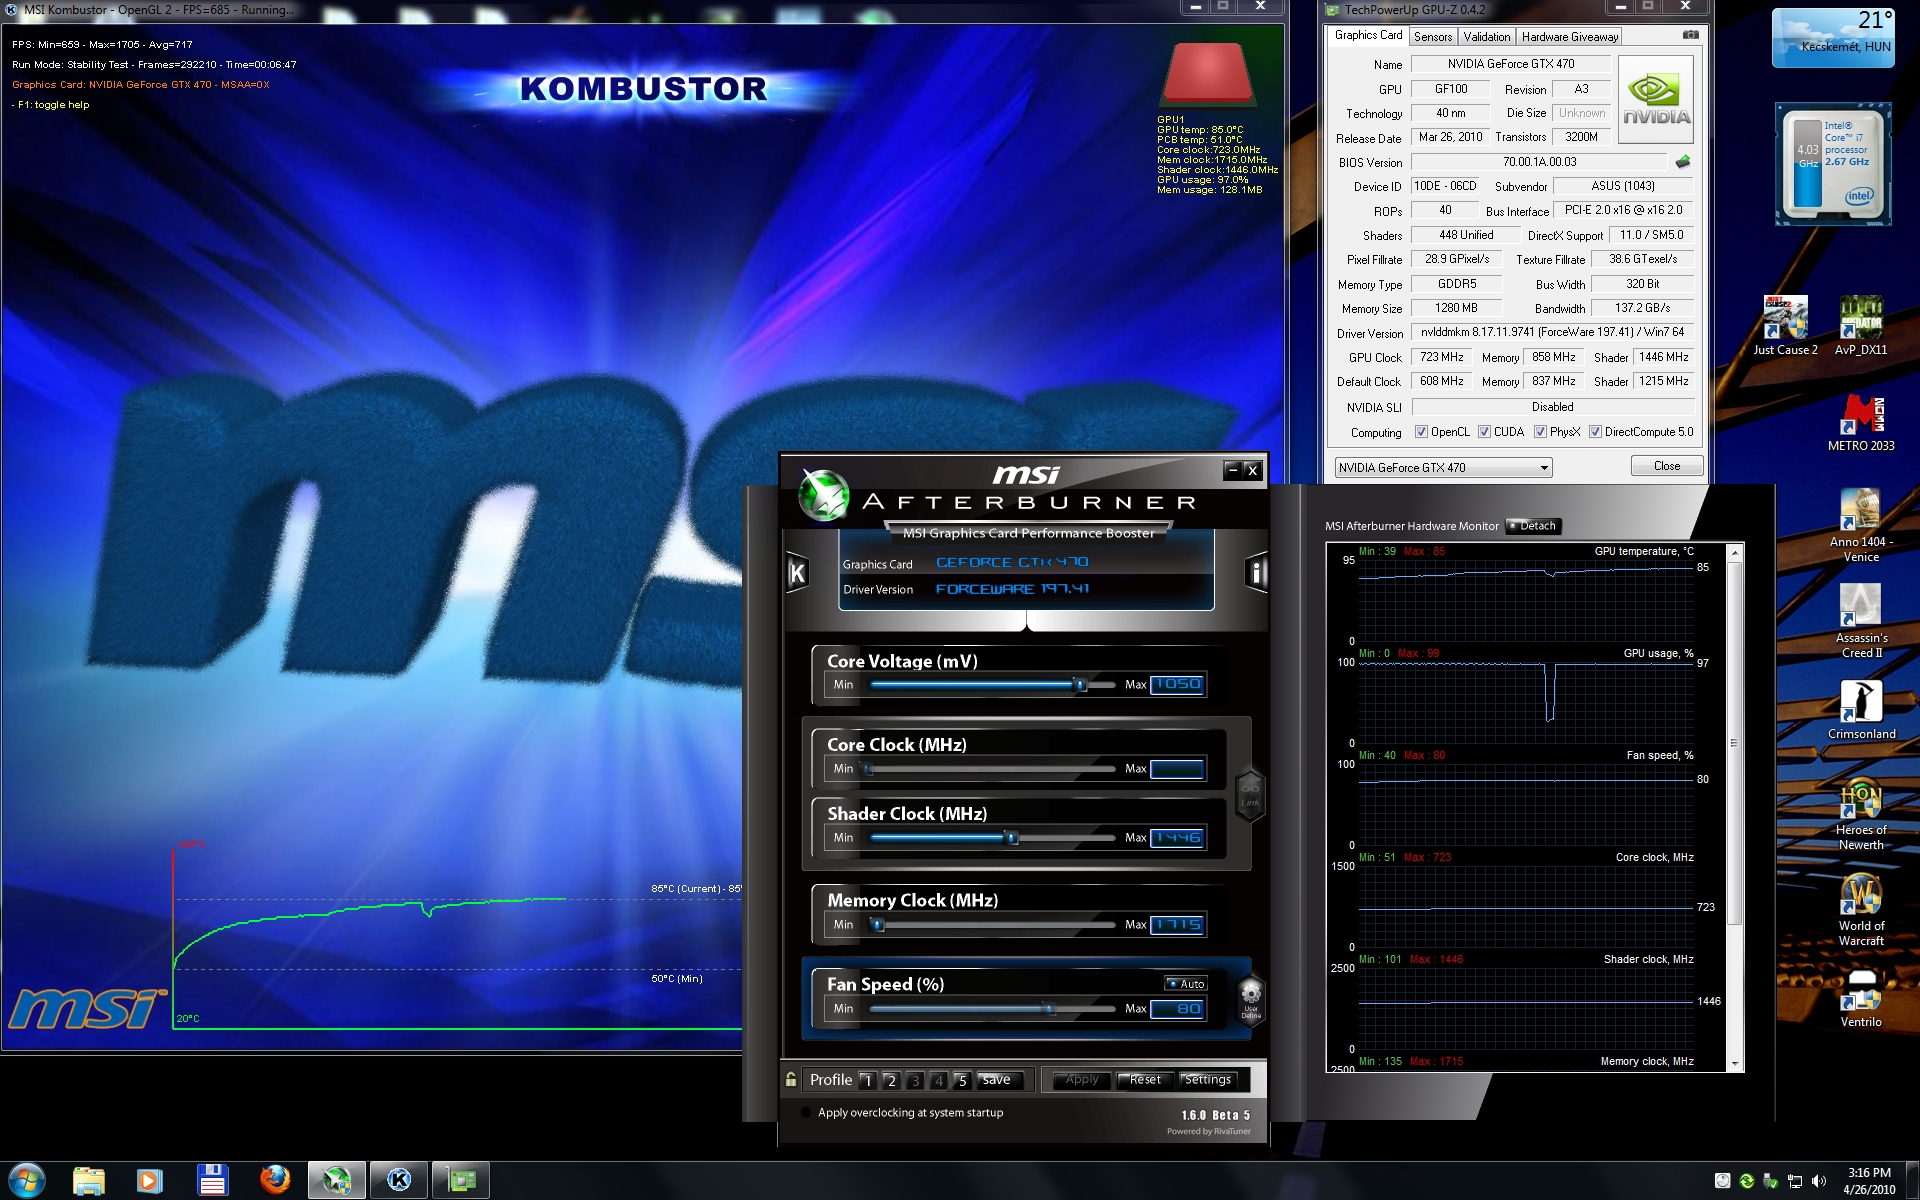Select profile slot 1
Viewport: 1920px width, 1200px height.
point(868,1080)
